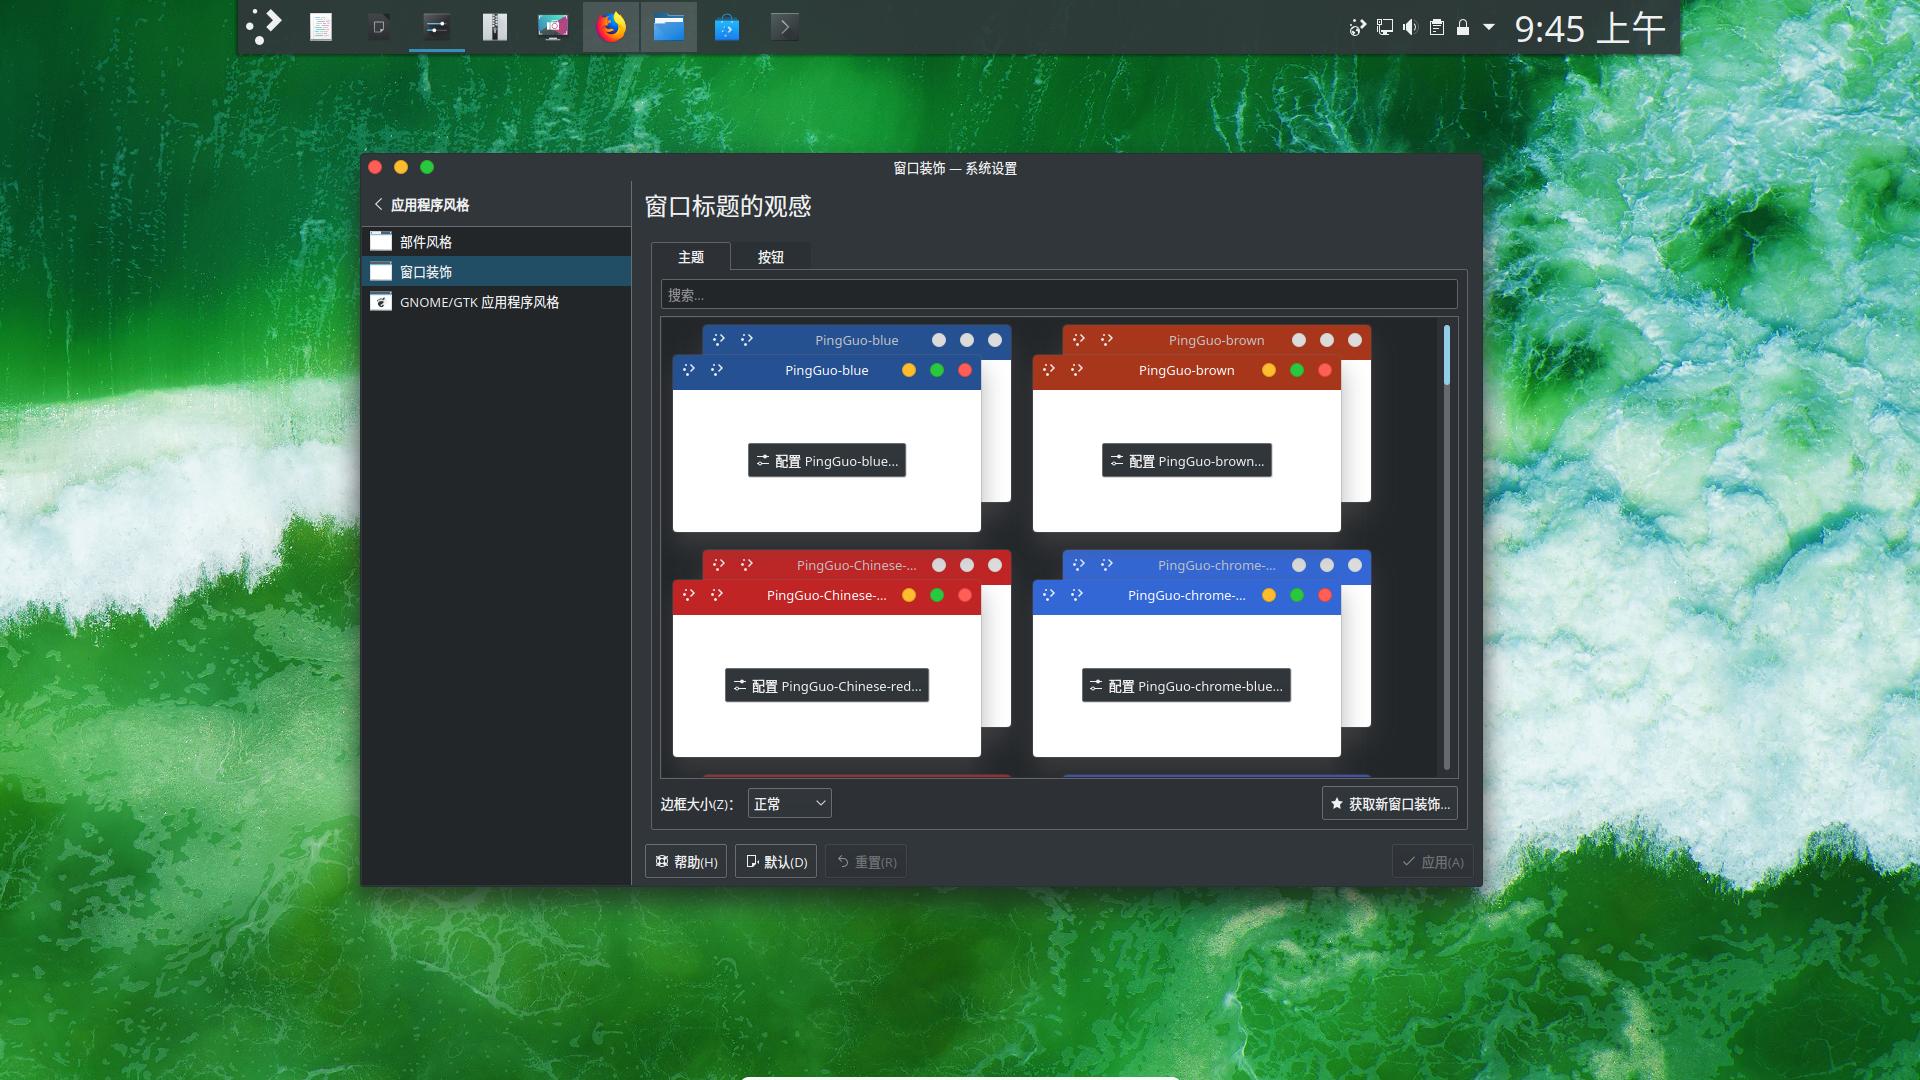This screenshot has height=1080, width=1920.
Task: Click the lock icon in system tray
Action: (x=1463, y=27)
